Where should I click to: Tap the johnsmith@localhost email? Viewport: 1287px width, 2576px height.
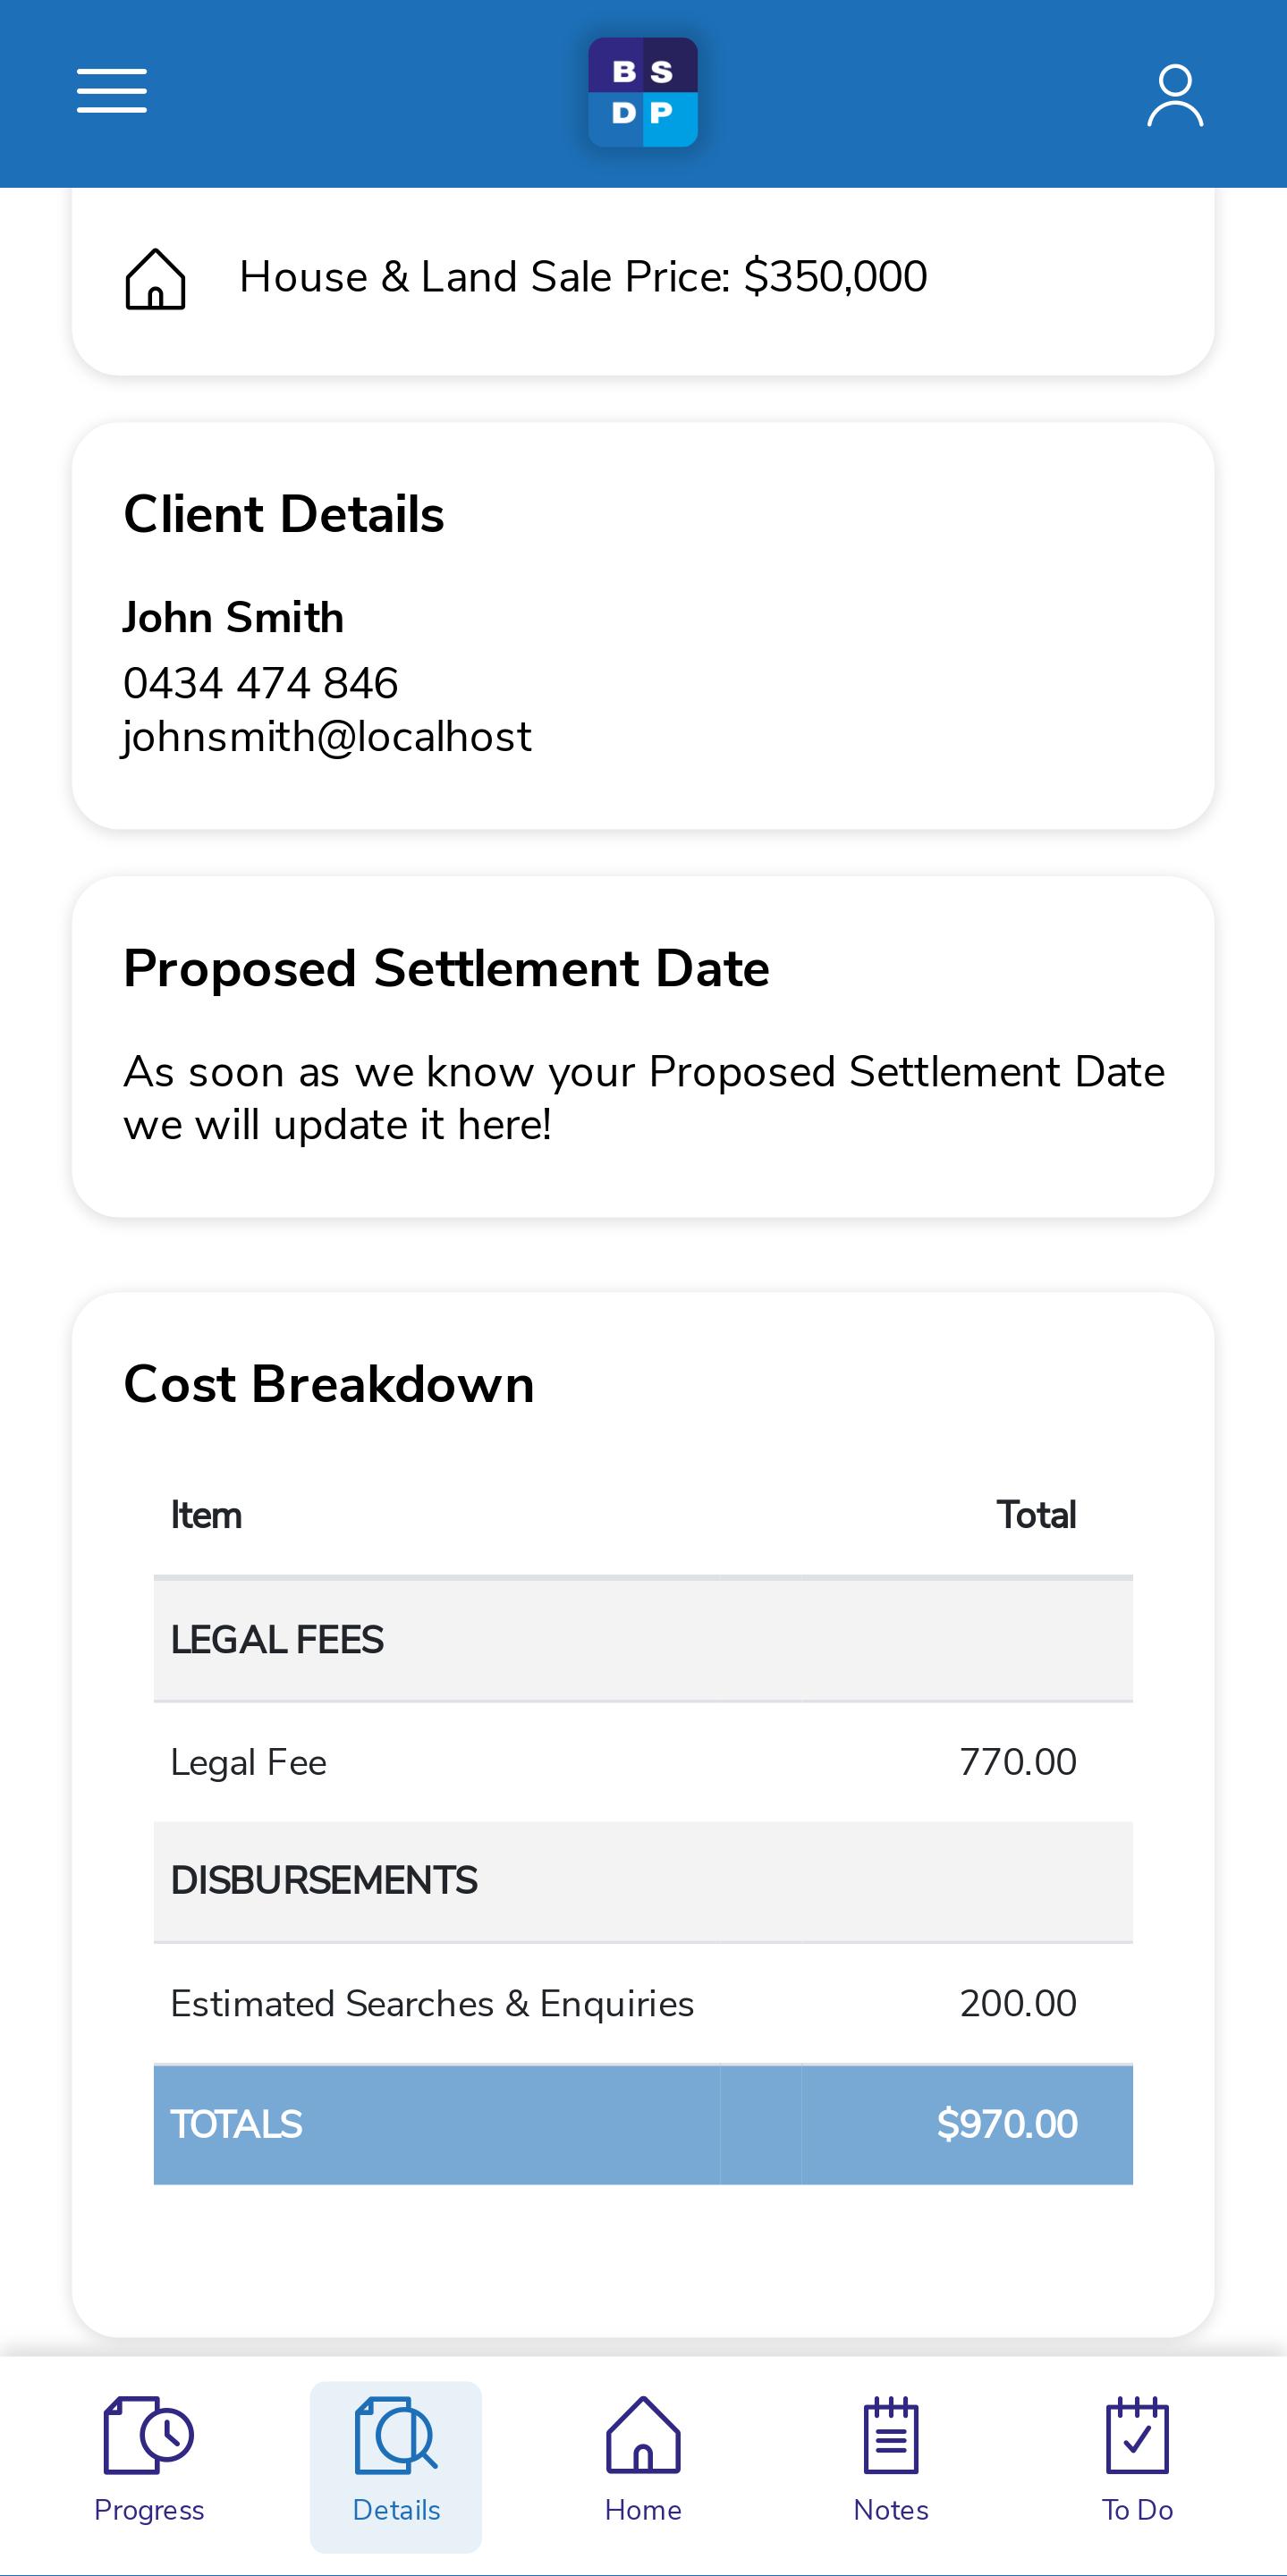pyautogui.click(x=327, y=737)
